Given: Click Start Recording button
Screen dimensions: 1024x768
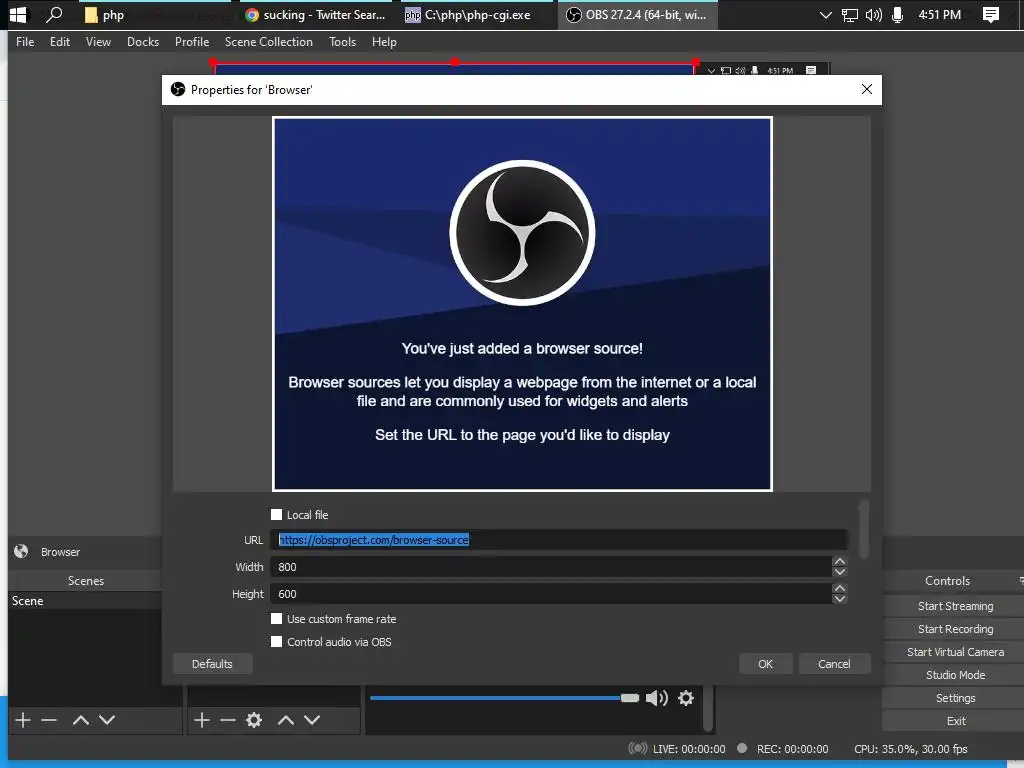Looking at the screenshot, I should point(955,629).
